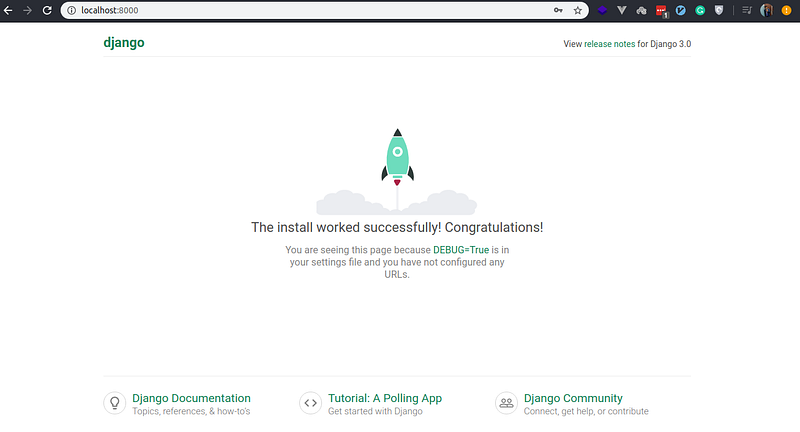Click 'Get started with Django' text
The width and height of the screenshot is (800, 432).
click(x=375, y=411)
